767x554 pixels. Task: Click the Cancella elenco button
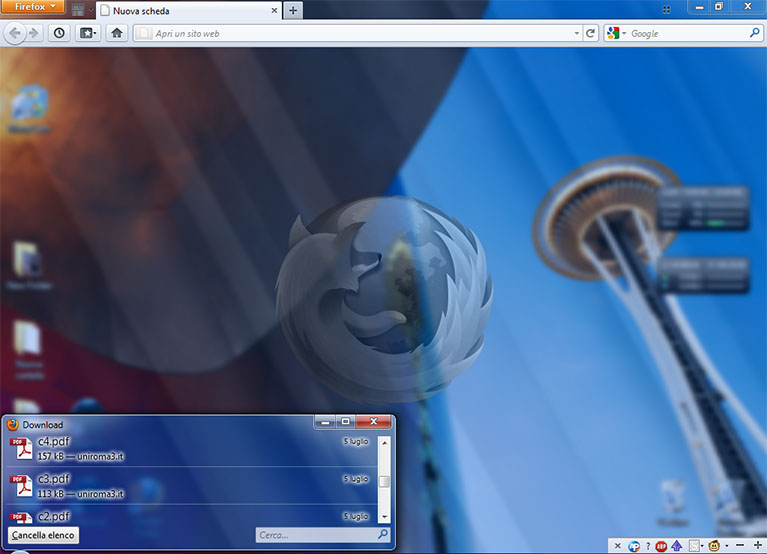(43, 535)
